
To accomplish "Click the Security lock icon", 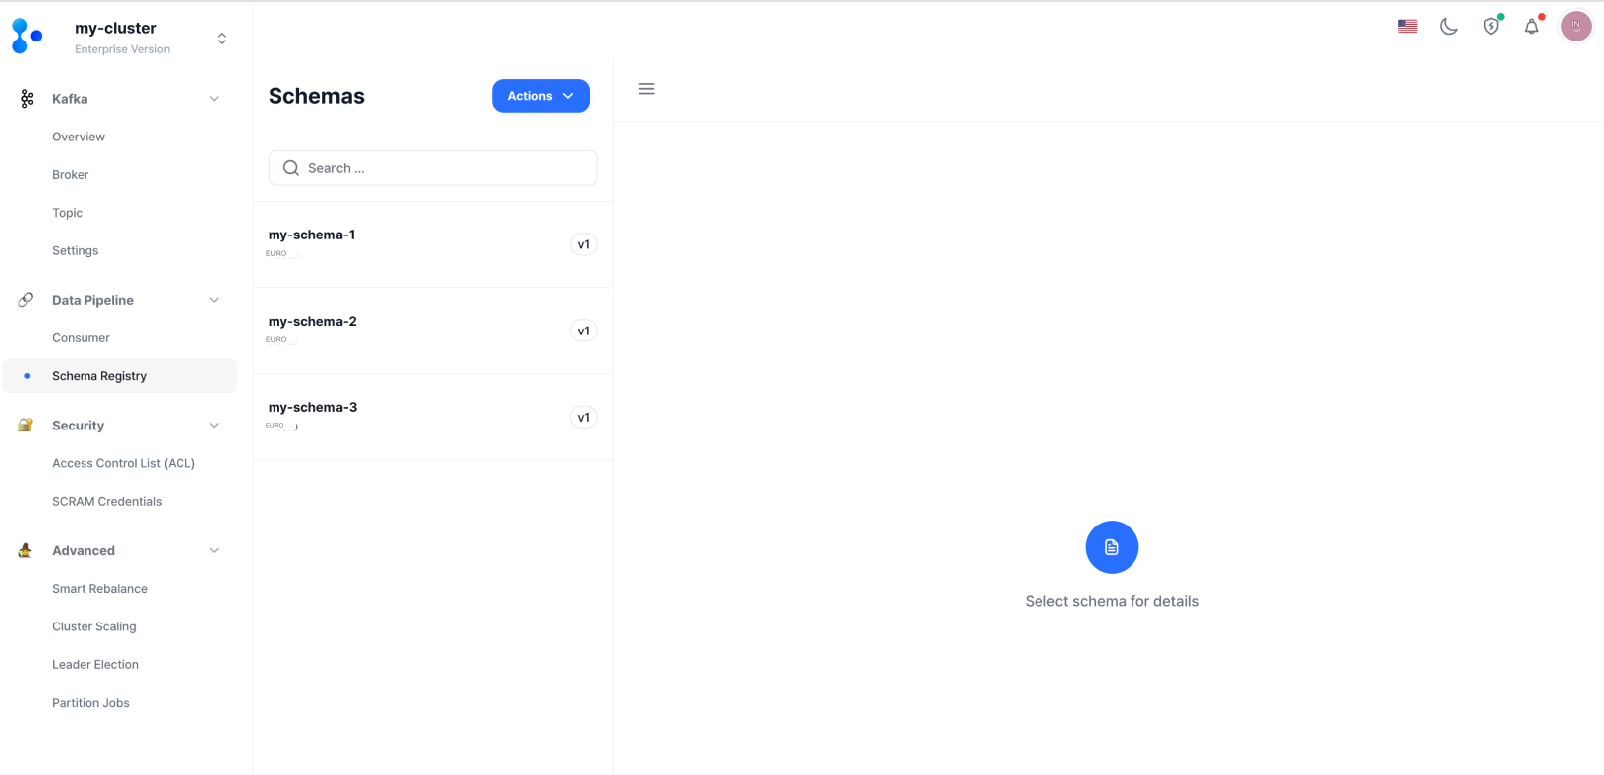I will pos(26,425).
